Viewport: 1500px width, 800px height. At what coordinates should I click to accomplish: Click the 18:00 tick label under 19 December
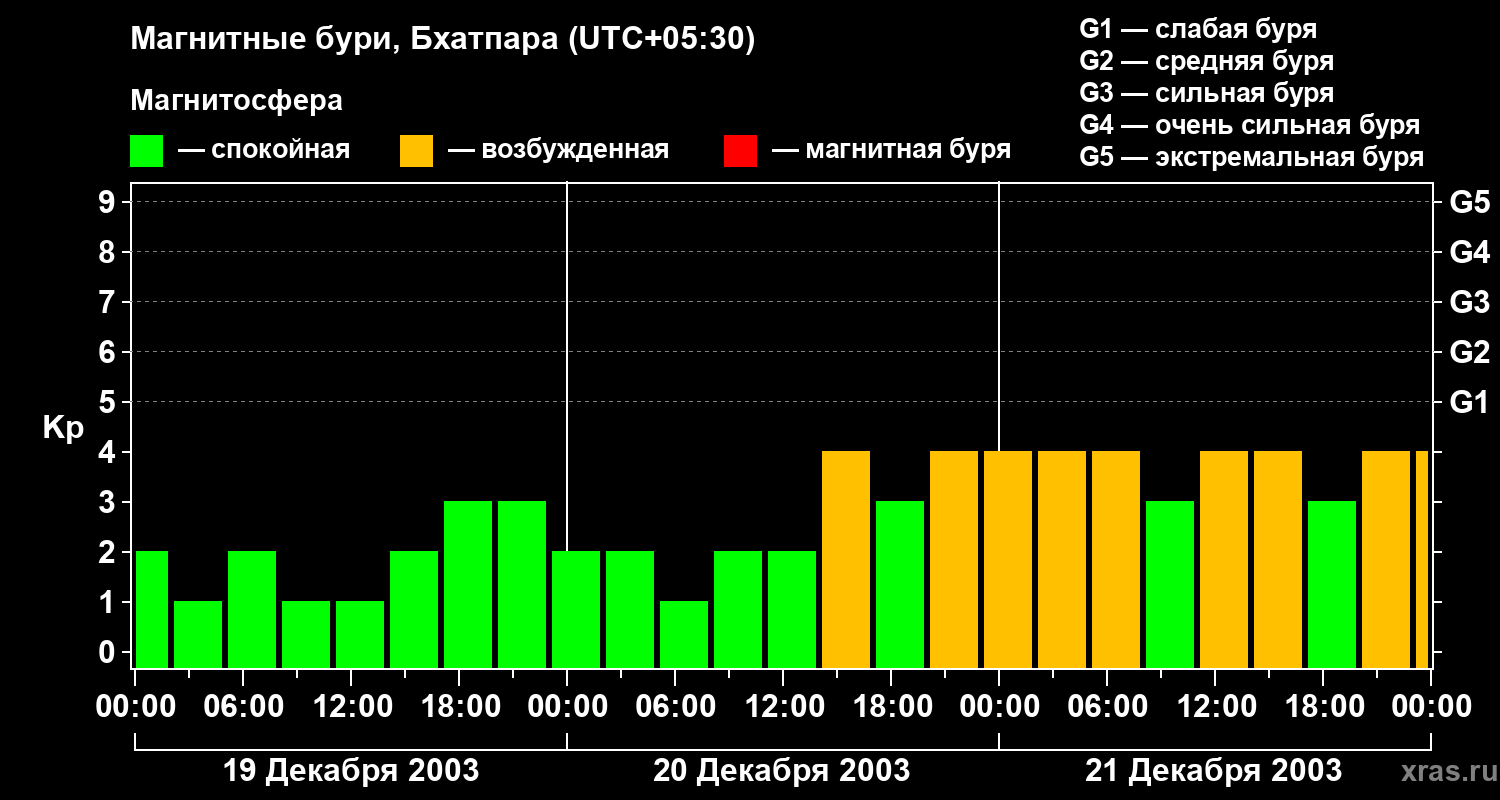click(x=459, y=707)
